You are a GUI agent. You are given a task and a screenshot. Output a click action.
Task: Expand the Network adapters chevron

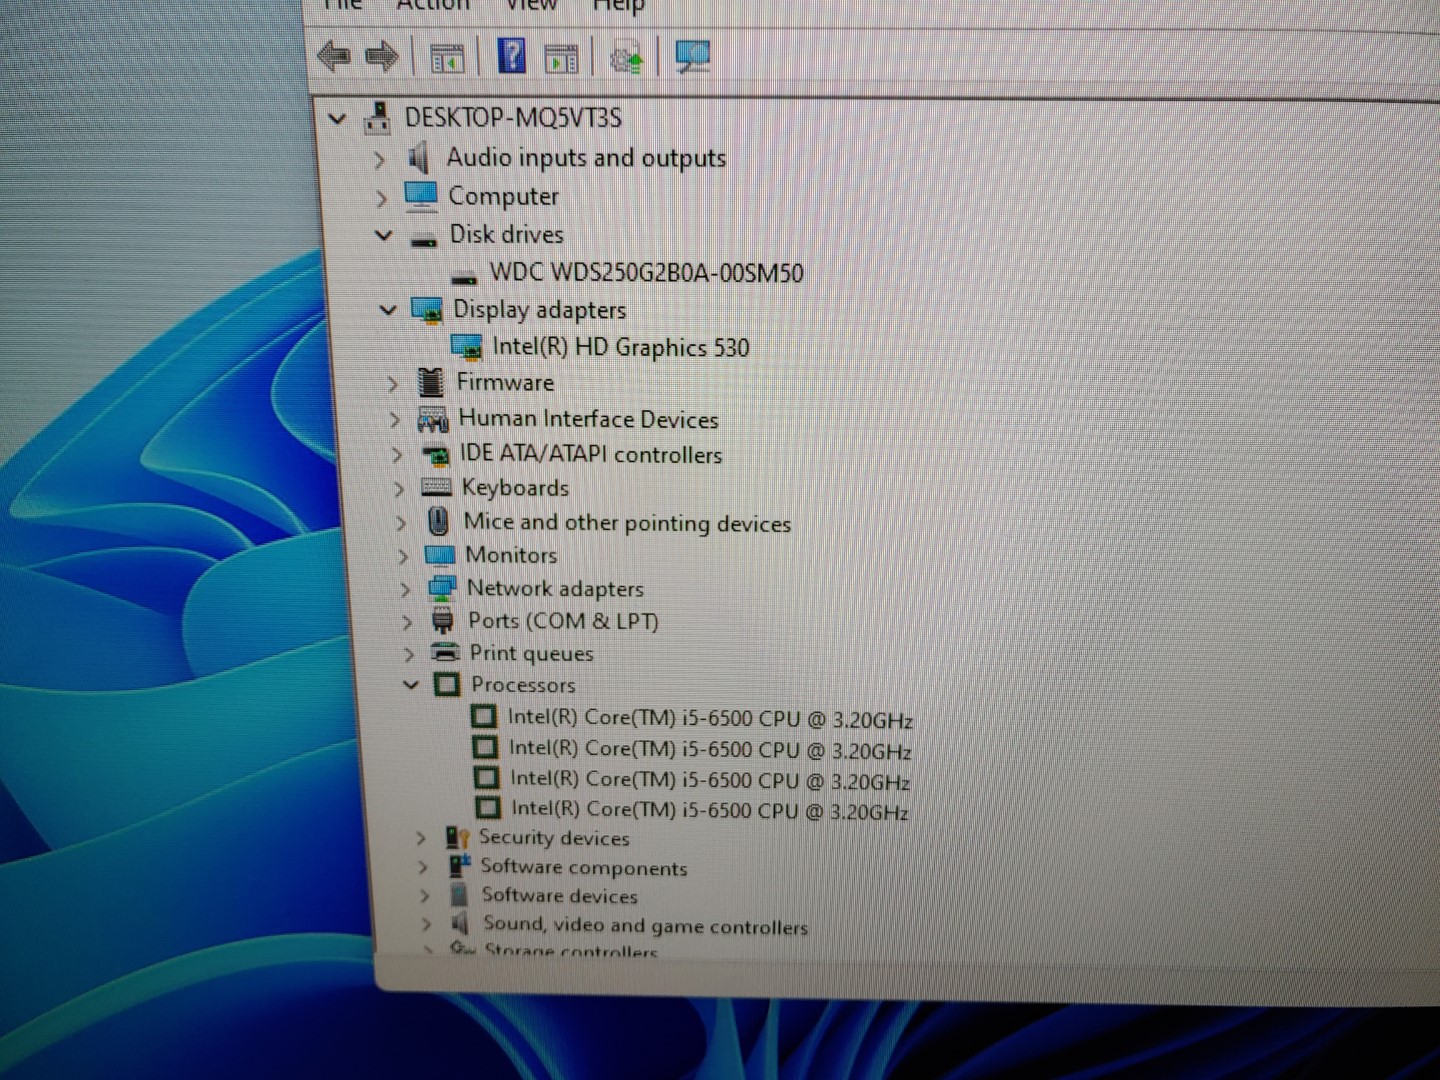coord(405,590)
